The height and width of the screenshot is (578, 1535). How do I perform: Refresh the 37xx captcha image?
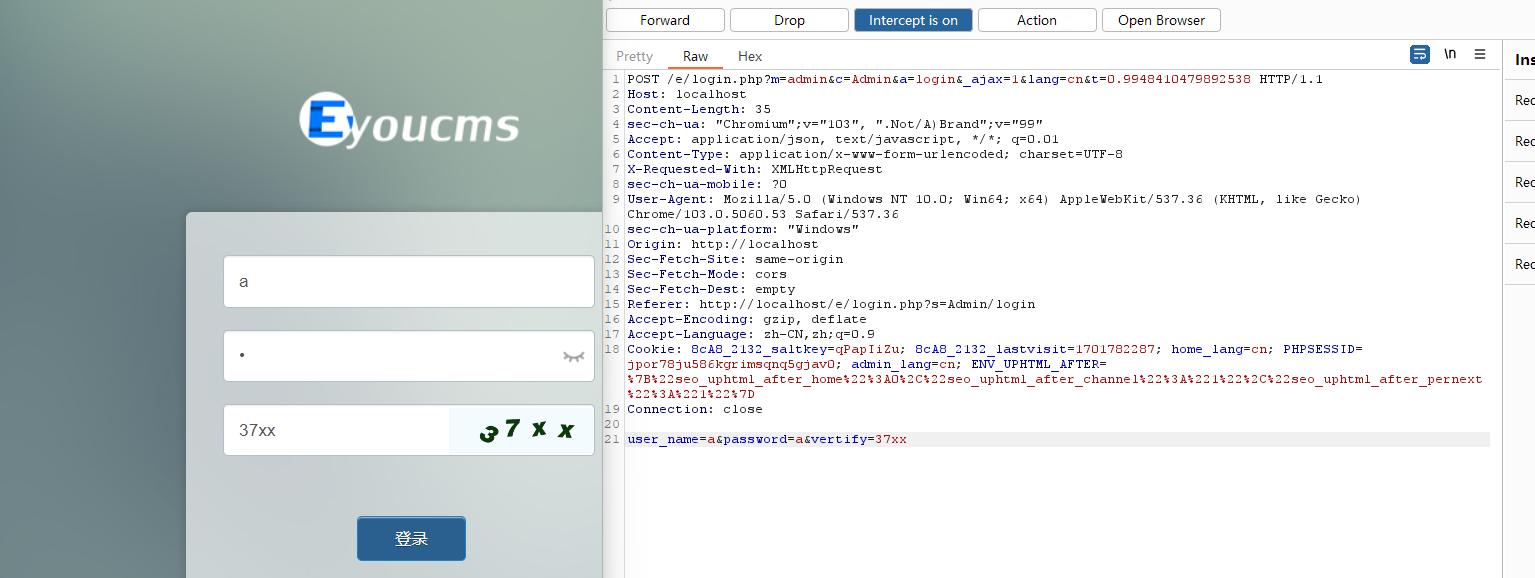522,430
